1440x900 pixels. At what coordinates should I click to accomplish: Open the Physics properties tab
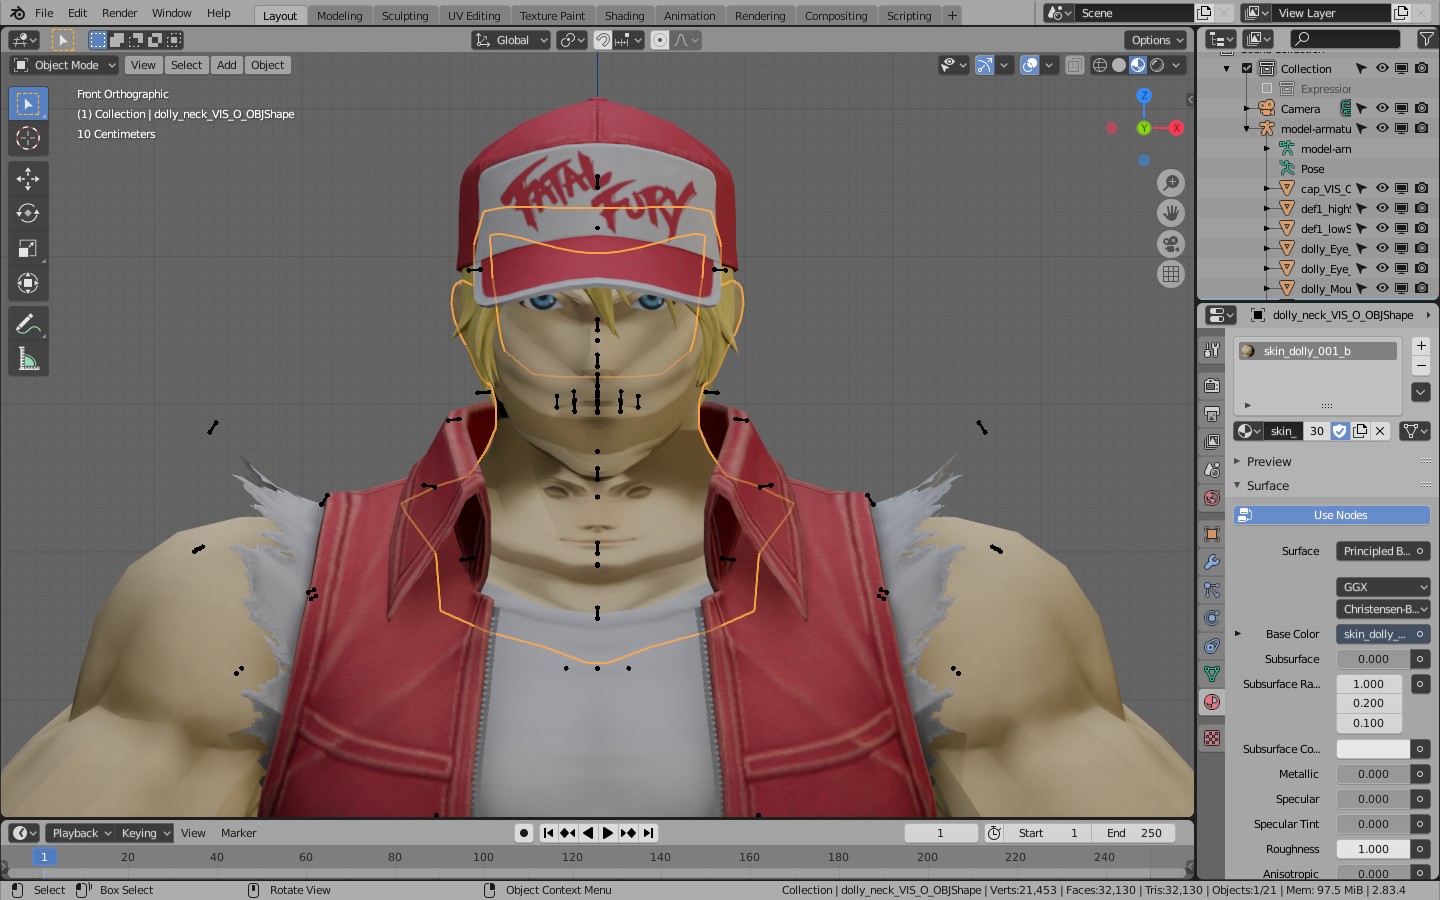click(x=1212, y=618)
